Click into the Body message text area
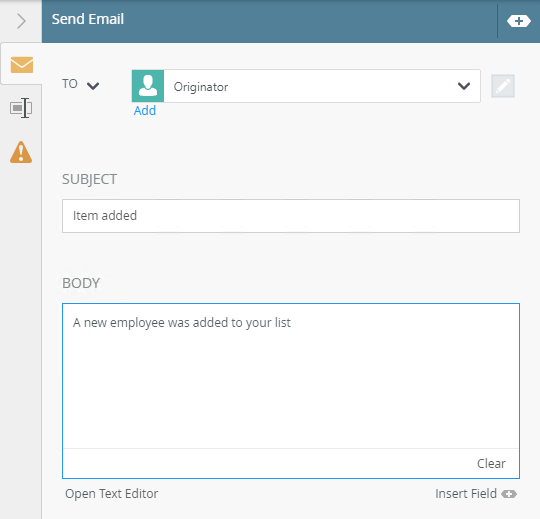The height and width of the screenshot is (519, 540). [291, 375]
